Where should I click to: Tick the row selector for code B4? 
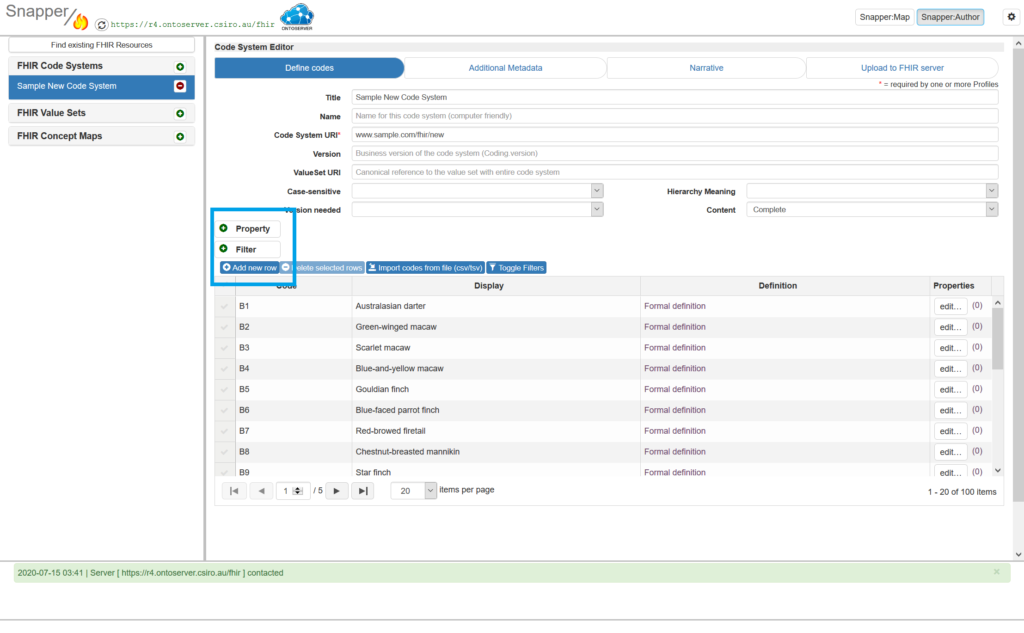coord(224,369)
